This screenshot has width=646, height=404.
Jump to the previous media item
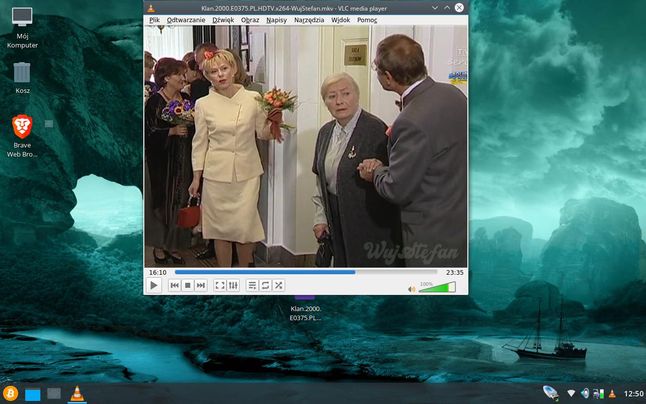coord(175,285)
